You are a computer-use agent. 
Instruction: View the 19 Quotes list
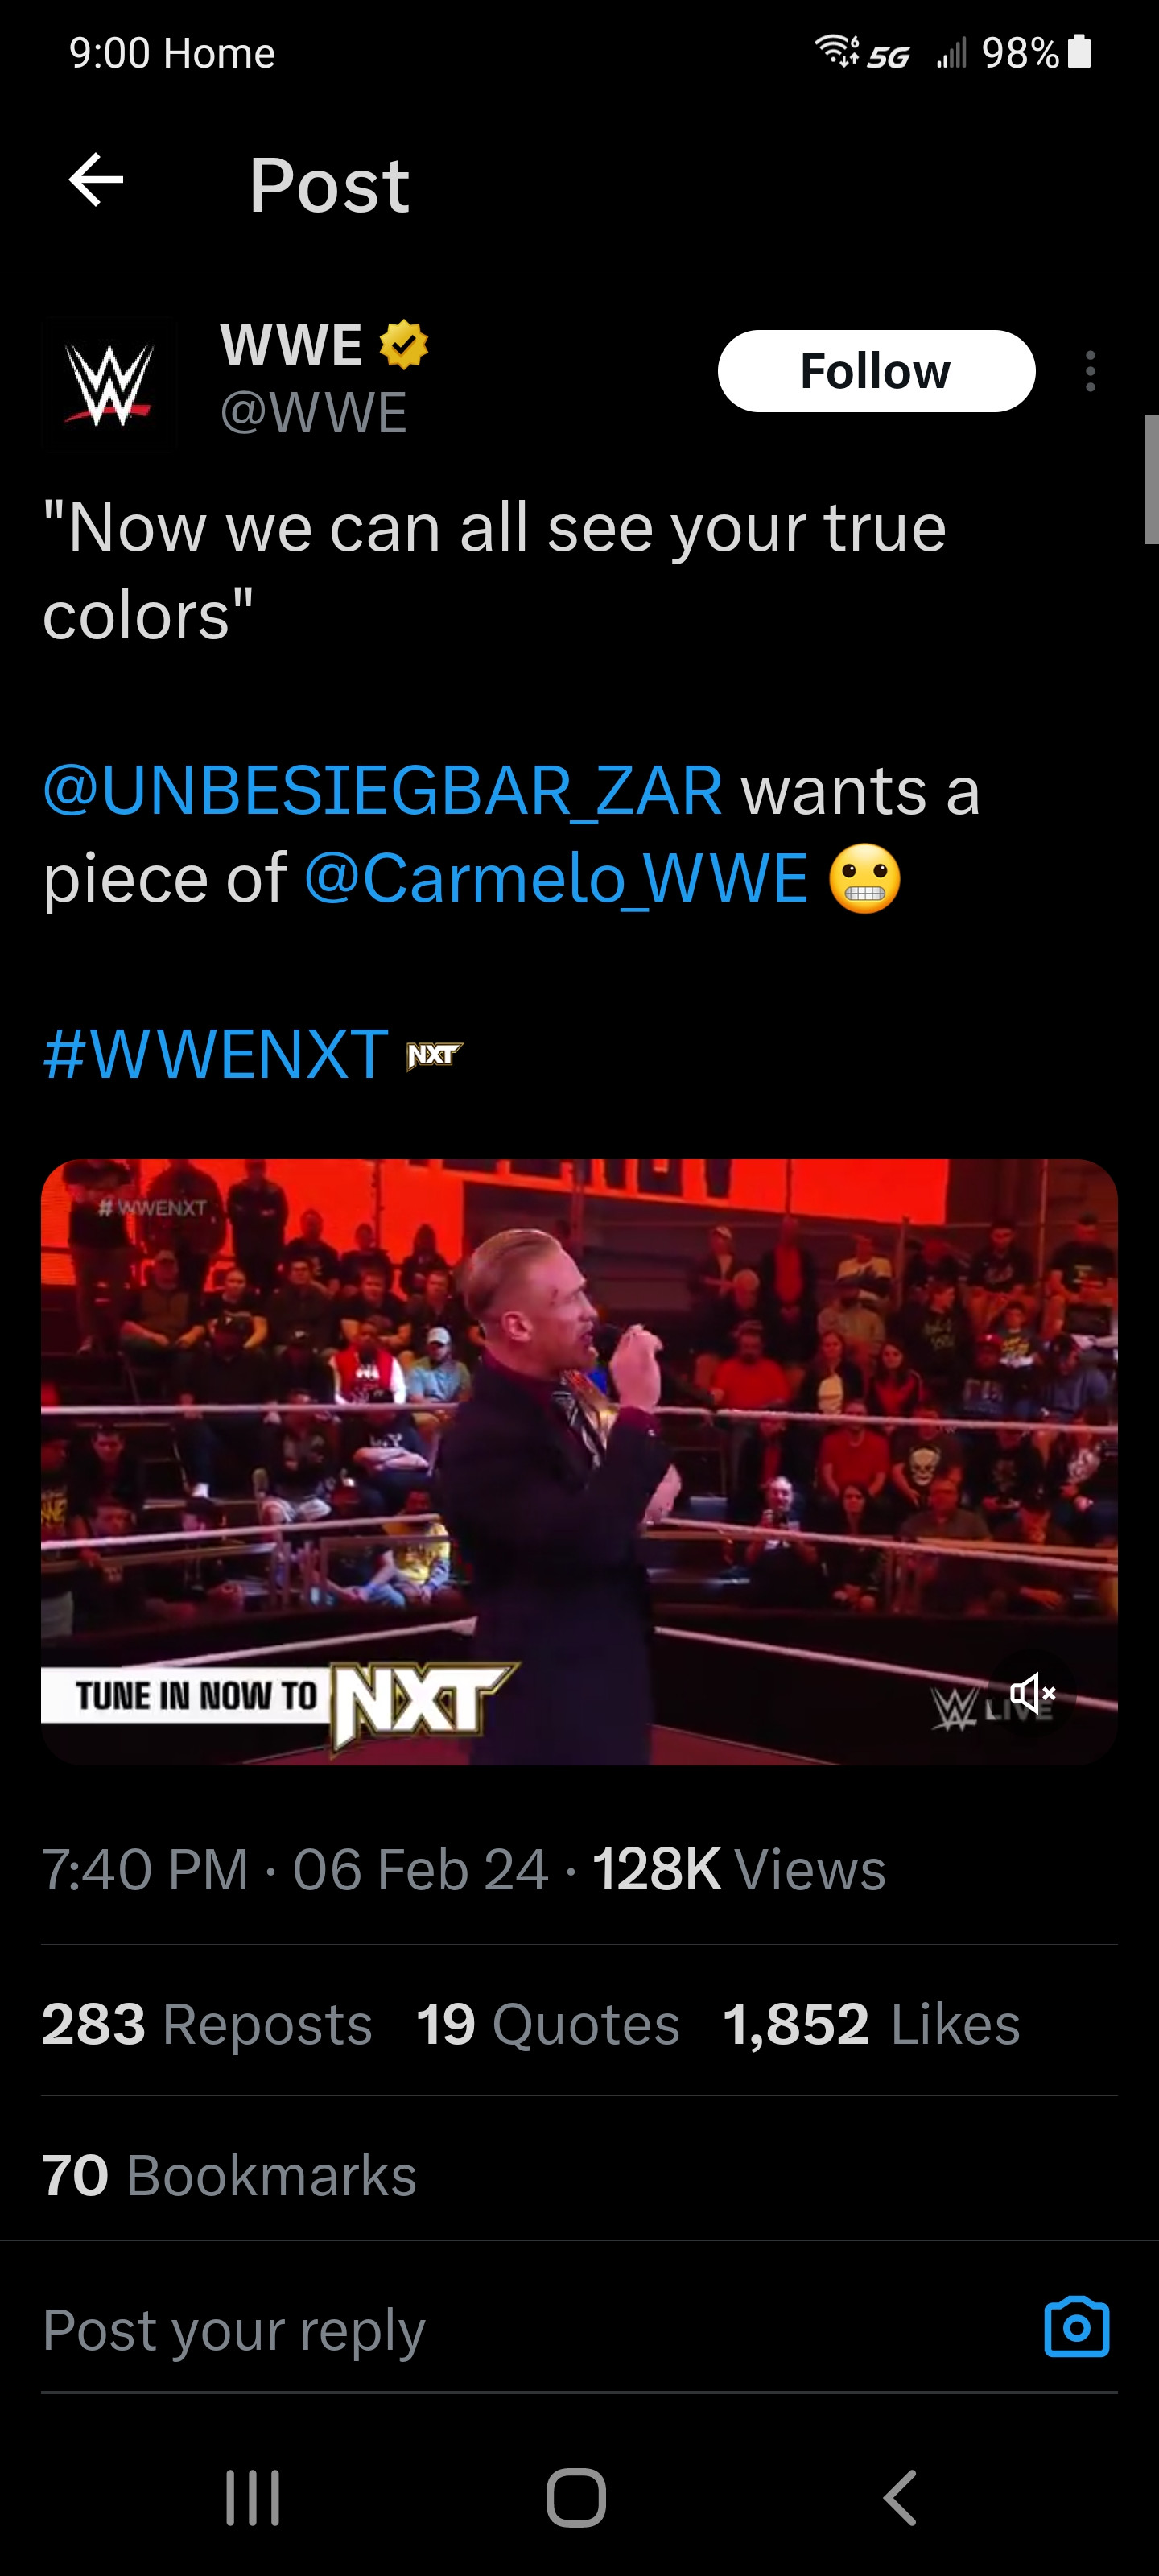point(548,2024)
